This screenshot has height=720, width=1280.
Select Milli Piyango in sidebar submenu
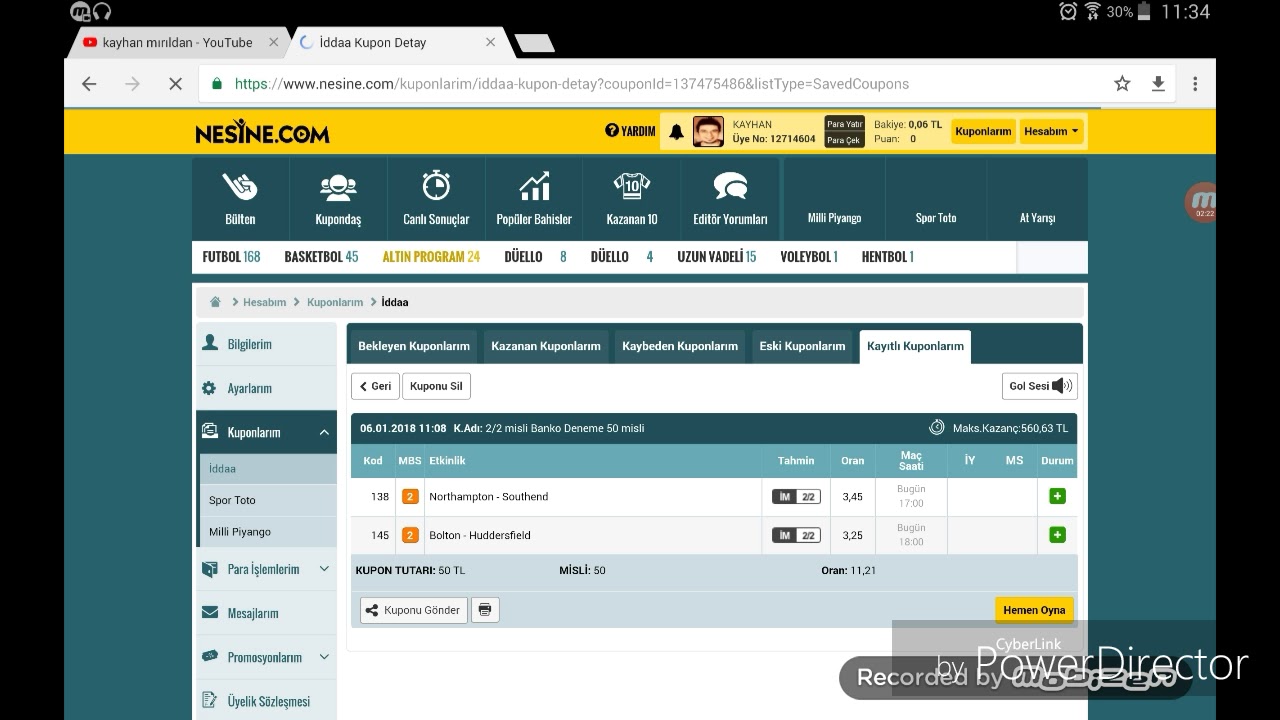268,532
